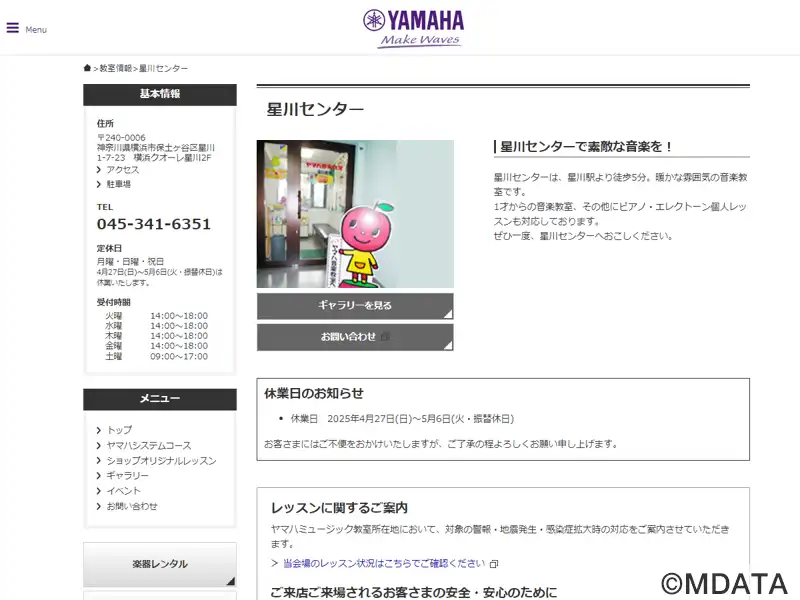
Task: Click the 基本情報 panel header
Action: point(160,94)
